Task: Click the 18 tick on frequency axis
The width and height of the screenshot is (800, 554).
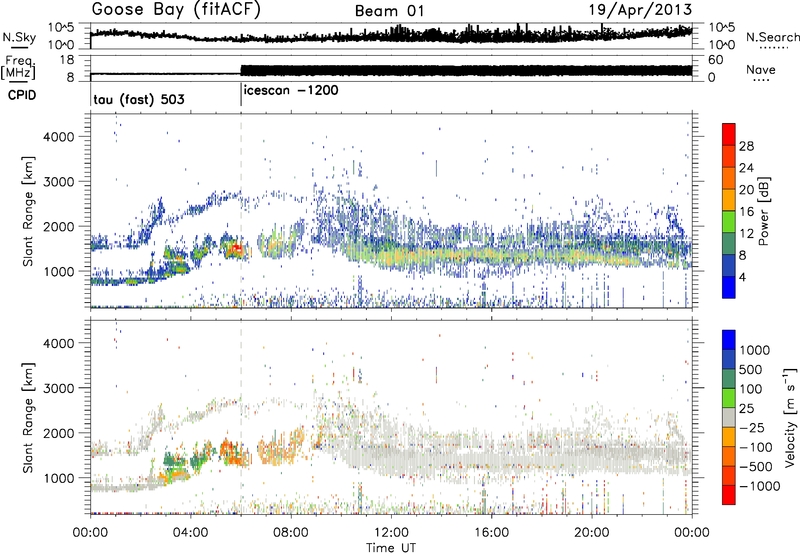Action: (x=67, y=60)
